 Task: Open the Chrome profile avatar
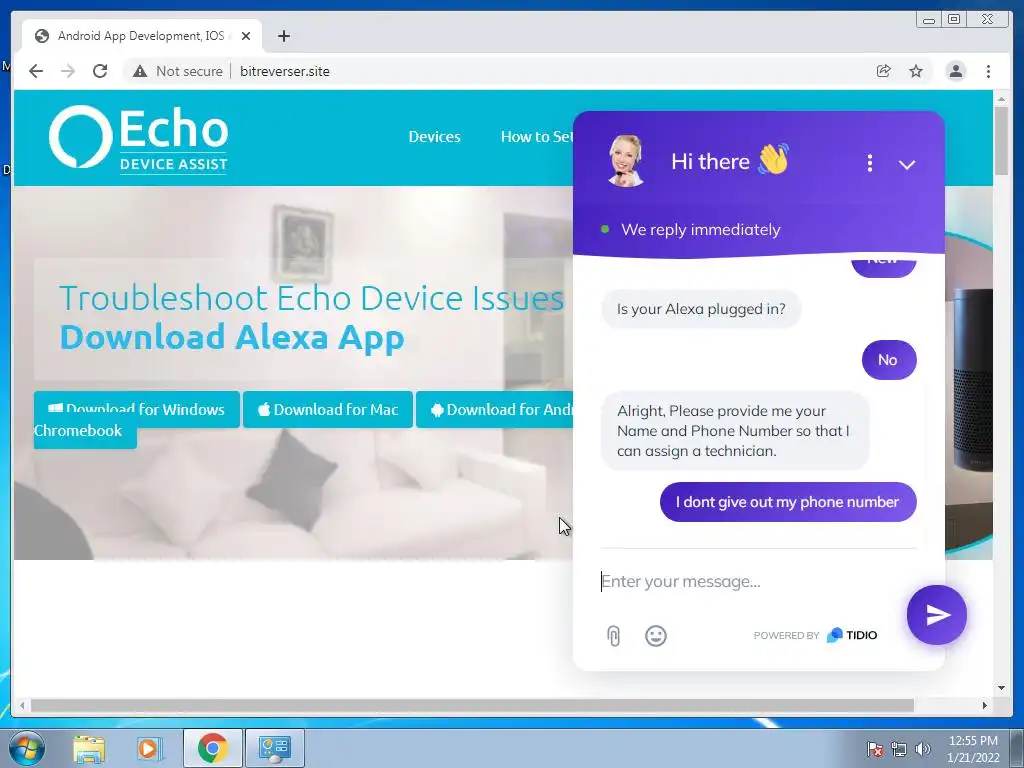[955, 71]
